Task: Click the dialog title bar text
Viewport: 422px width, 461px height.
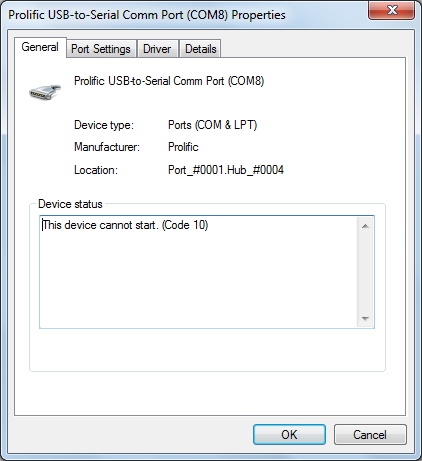Action: (147, 15)
